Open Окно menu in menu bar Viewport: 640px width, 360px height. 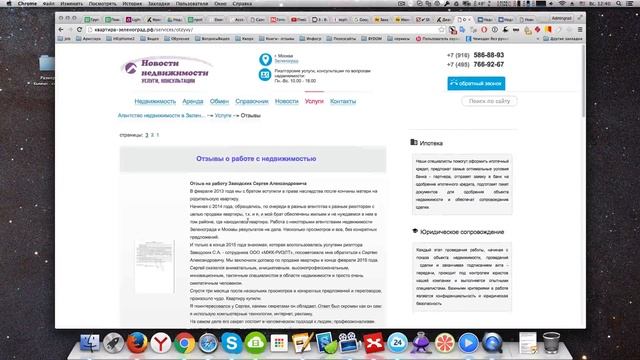pyautogui.click(x=220, y=4)
